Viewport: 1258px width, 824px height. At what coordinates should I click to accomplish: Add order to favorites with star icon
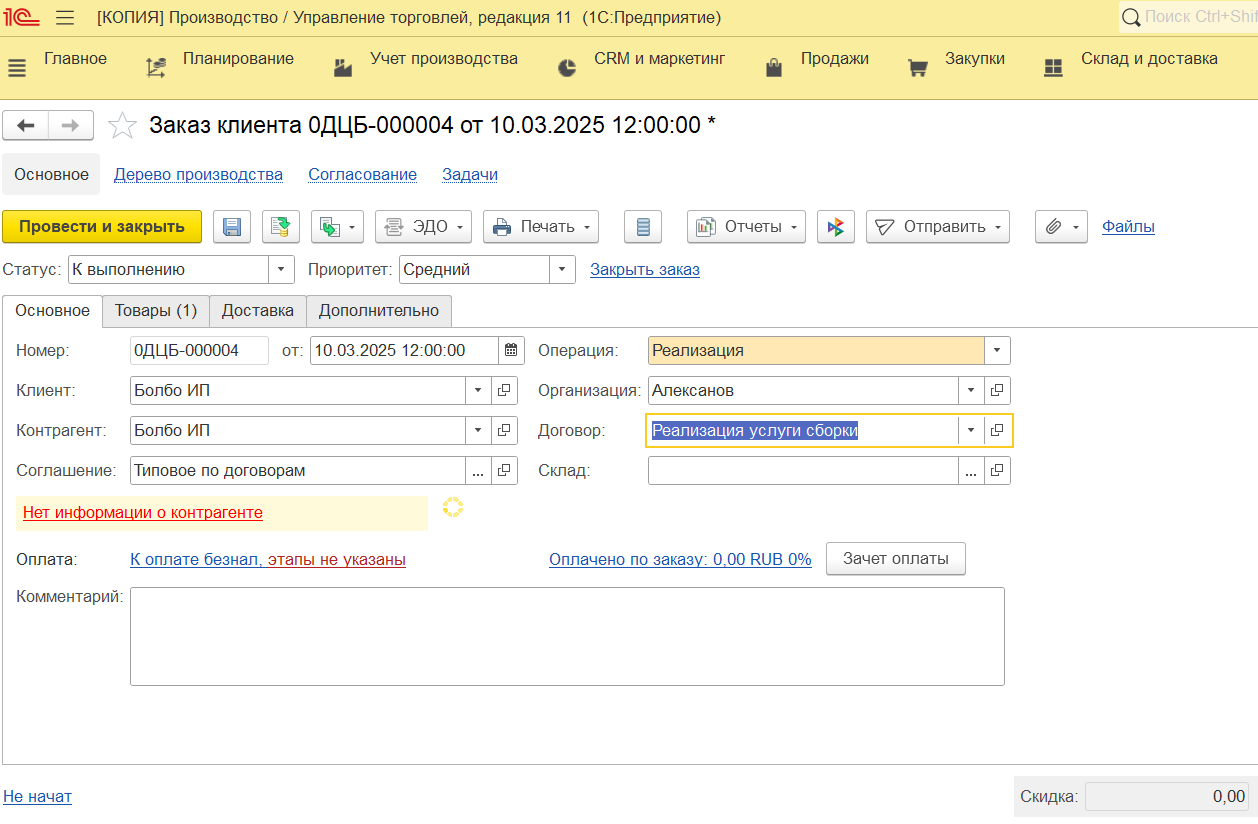pyautogui.click(x=122, y=125)
